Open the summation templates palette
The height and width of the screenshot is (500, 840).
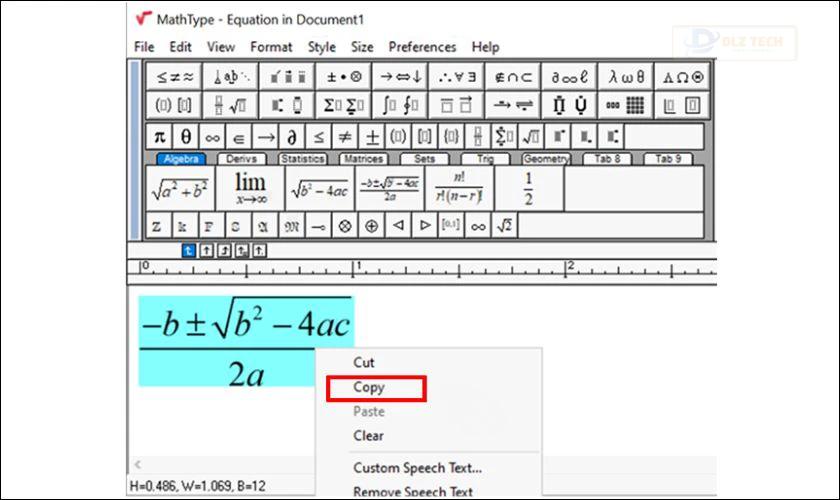point(344,105)
